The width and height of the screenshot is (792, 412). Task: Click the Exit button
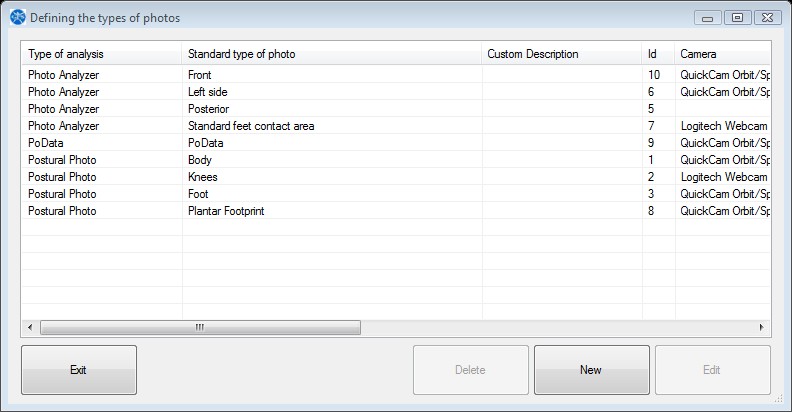click(x=79, y=370)
